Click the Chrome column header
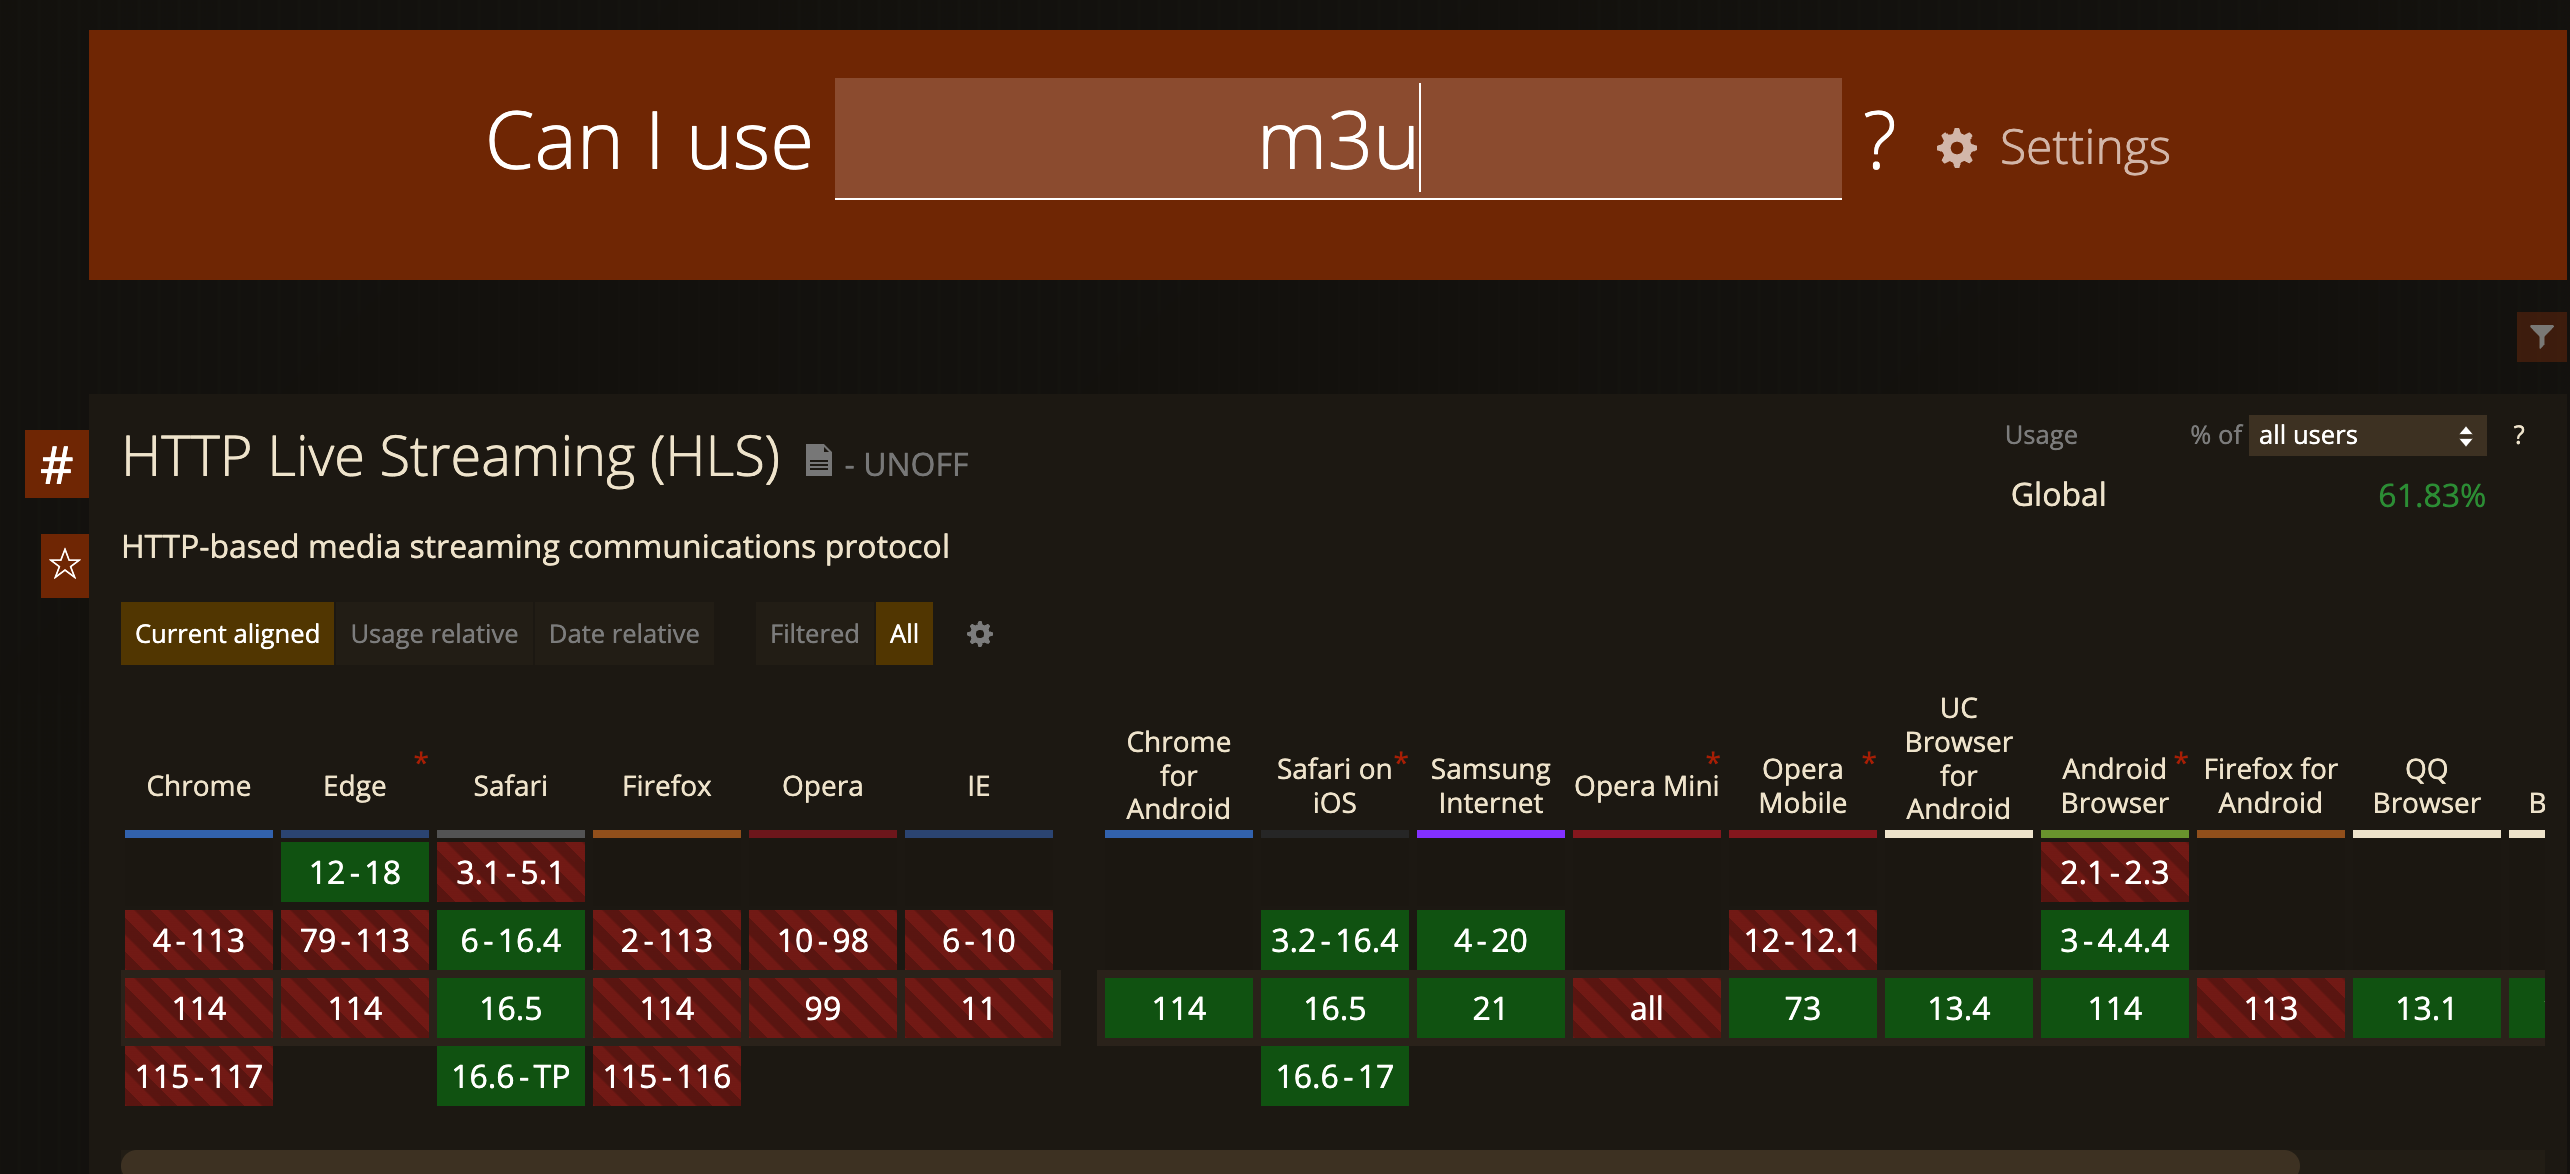 tap(199, 786)
